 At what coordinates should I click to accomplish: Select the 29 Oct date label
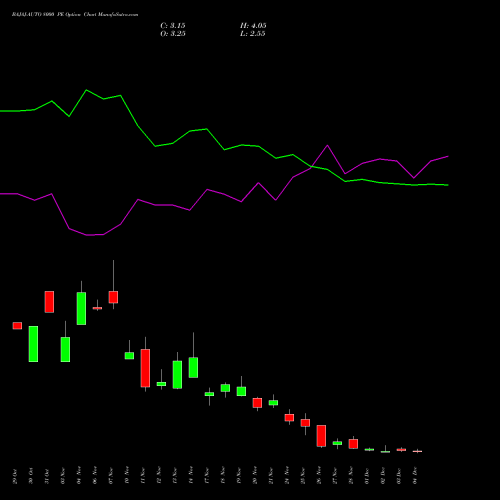15,476
